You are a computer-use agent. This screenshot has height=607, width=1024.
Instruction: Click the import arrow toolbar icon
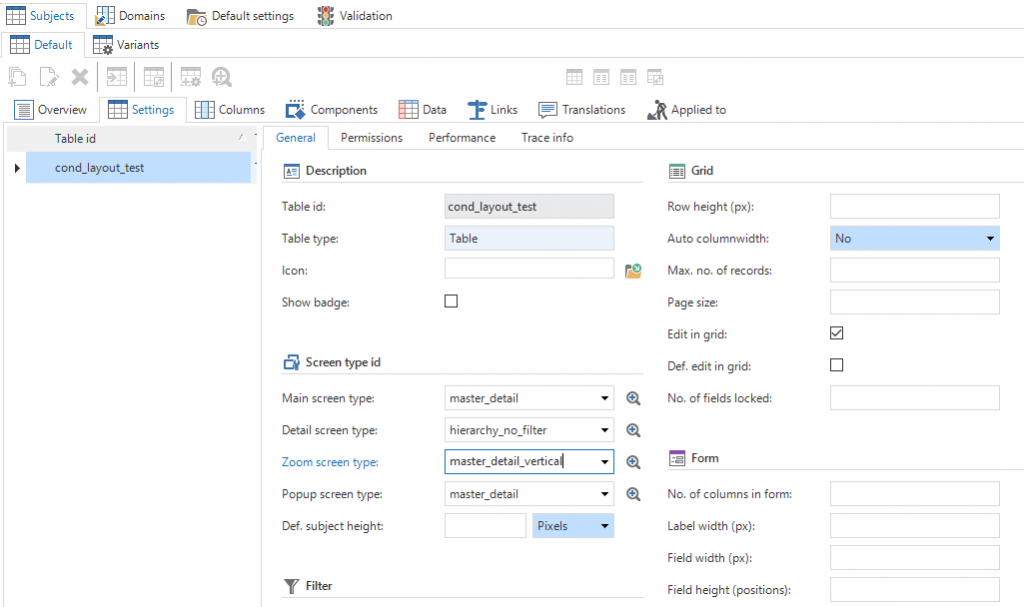click(x=117, y=77)
